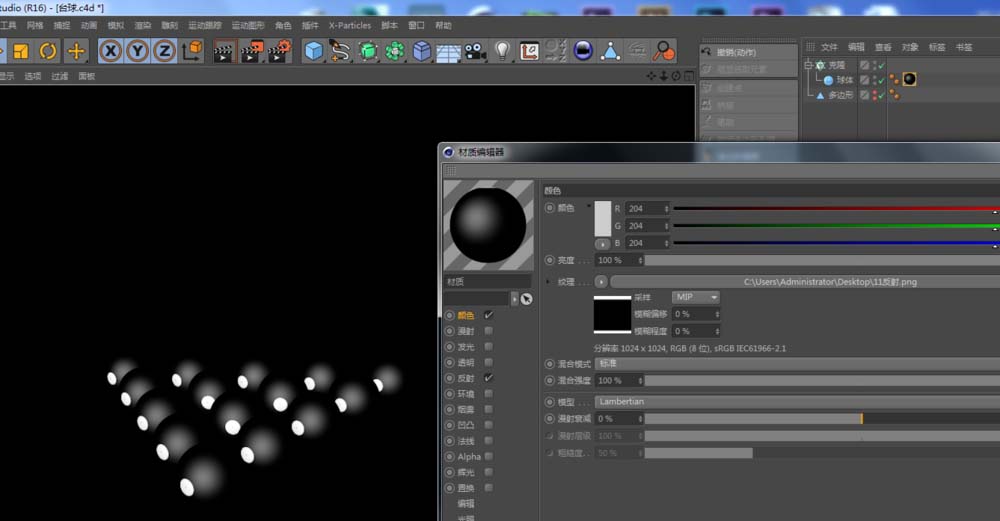Open the MIP sampling dropdown
The image size is (1000, 521).
pos(696,298)
